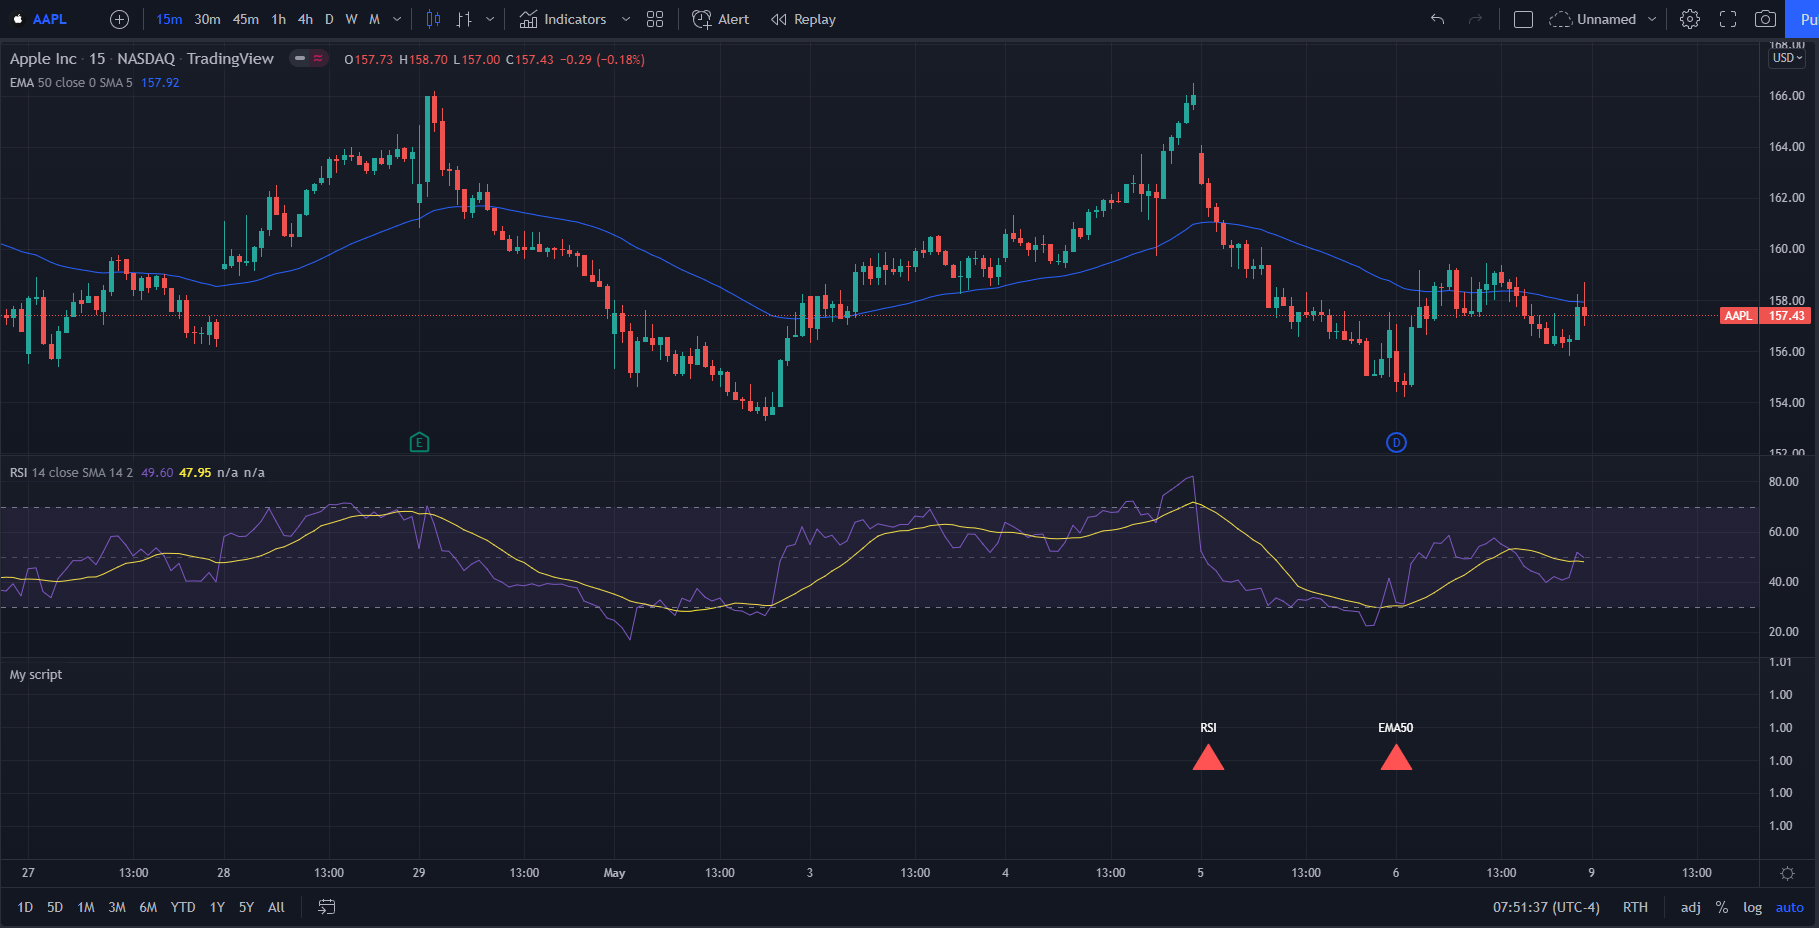
Task: Enter fullscreen mode
Action: coord(1728,19)
